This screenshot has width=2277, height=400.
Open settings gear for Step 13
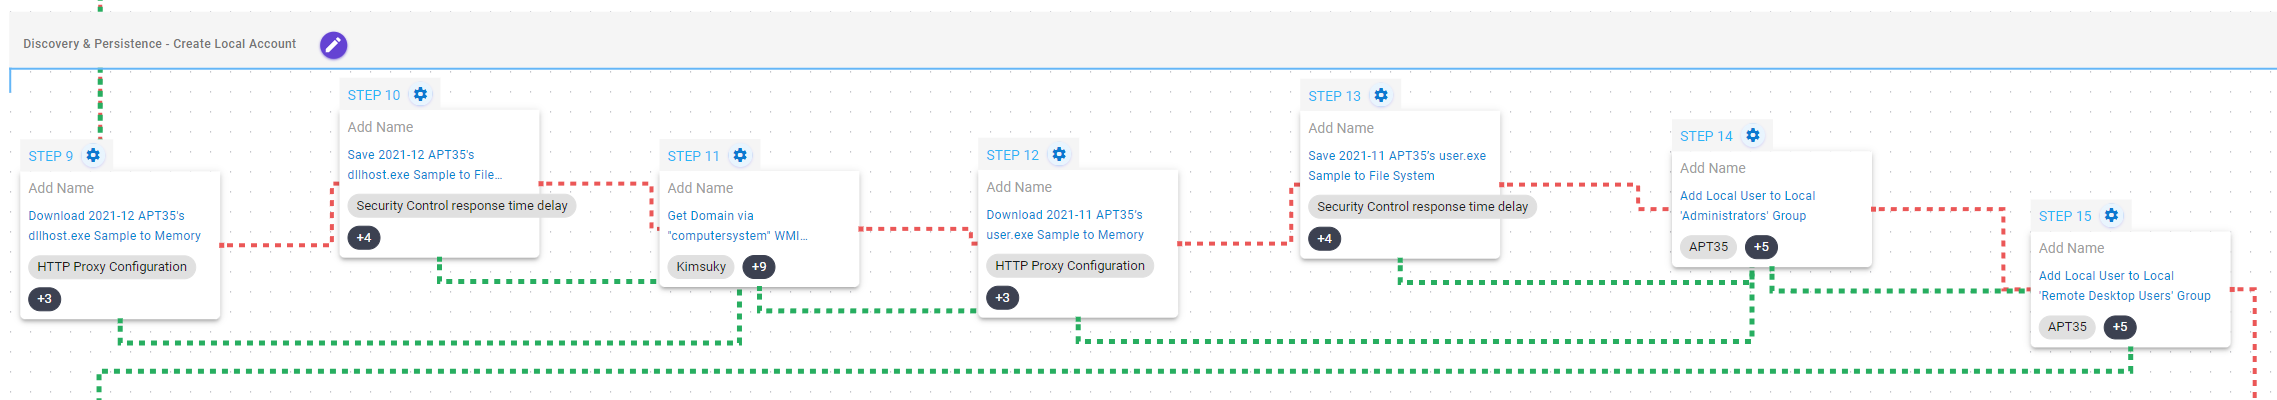1381,96
